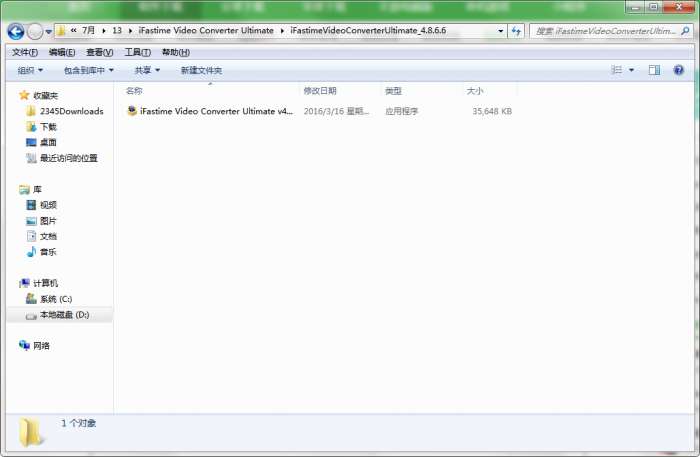Open the 查看(V) menu

[100, 53]
